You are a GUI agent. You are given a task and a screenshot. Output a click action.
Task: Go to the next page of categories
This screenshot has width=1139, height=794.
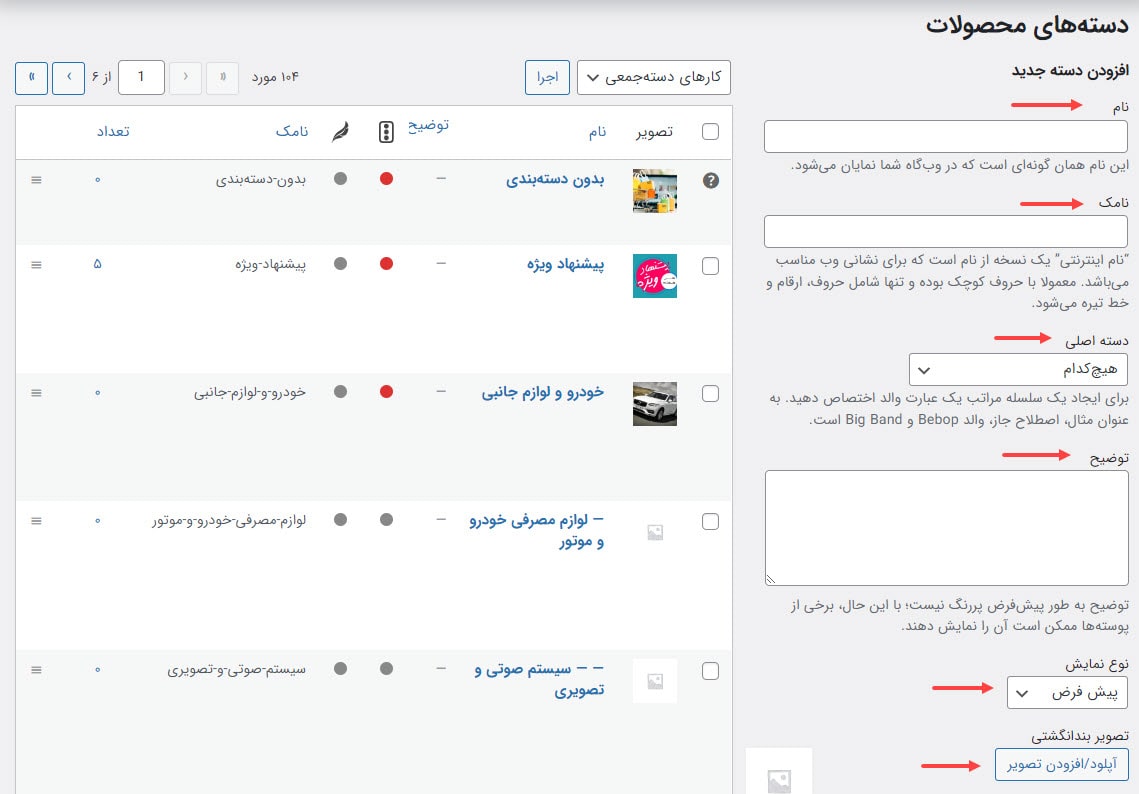tap(68, 77)
